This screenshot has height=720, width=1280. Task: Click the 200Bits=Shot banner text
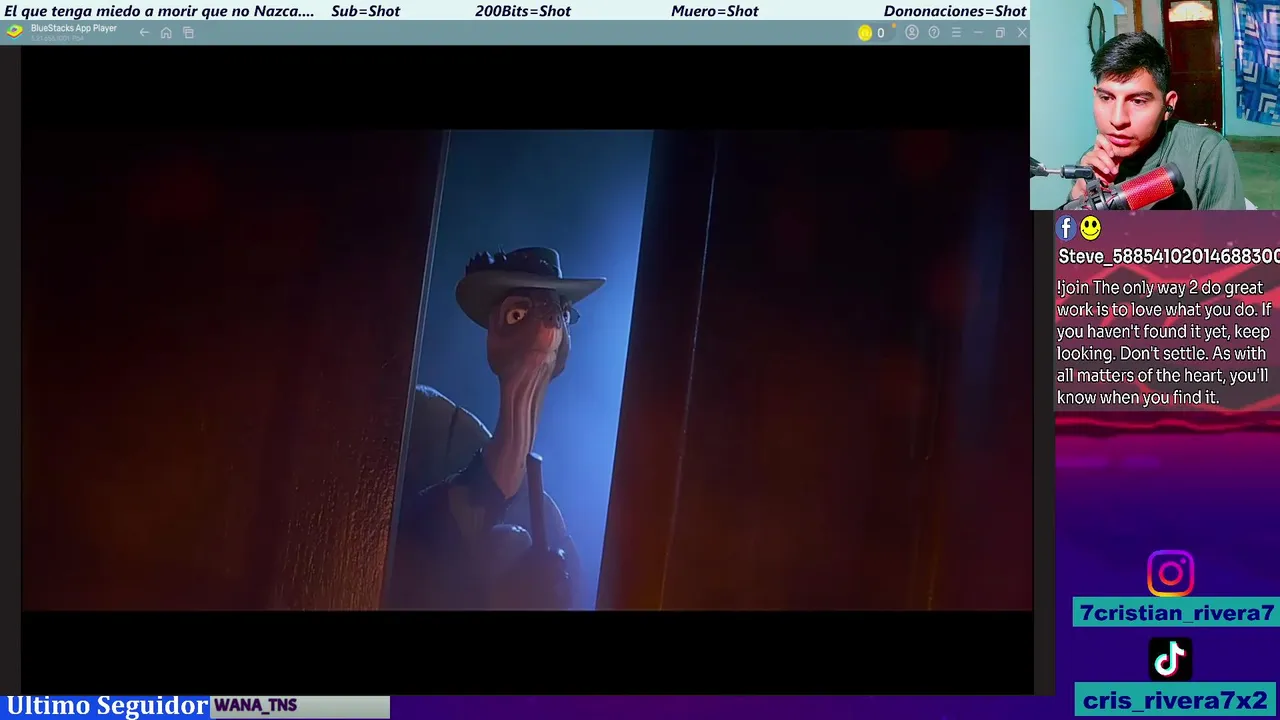click(x=523, y=11)
